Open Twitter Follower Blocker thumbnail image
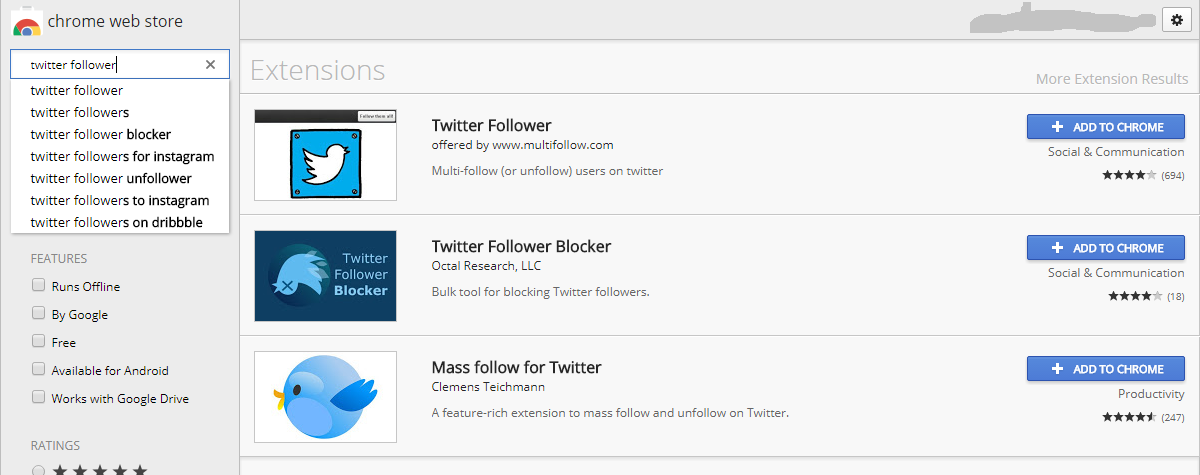Screen dimensions: 1200x475 [x=325, y=276]
